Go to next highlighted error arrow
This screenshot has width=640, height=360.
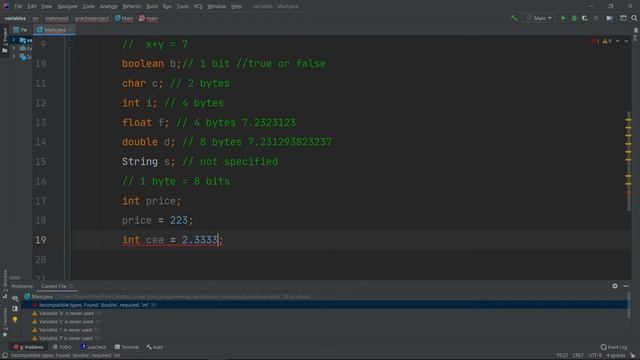pos(626,41)
